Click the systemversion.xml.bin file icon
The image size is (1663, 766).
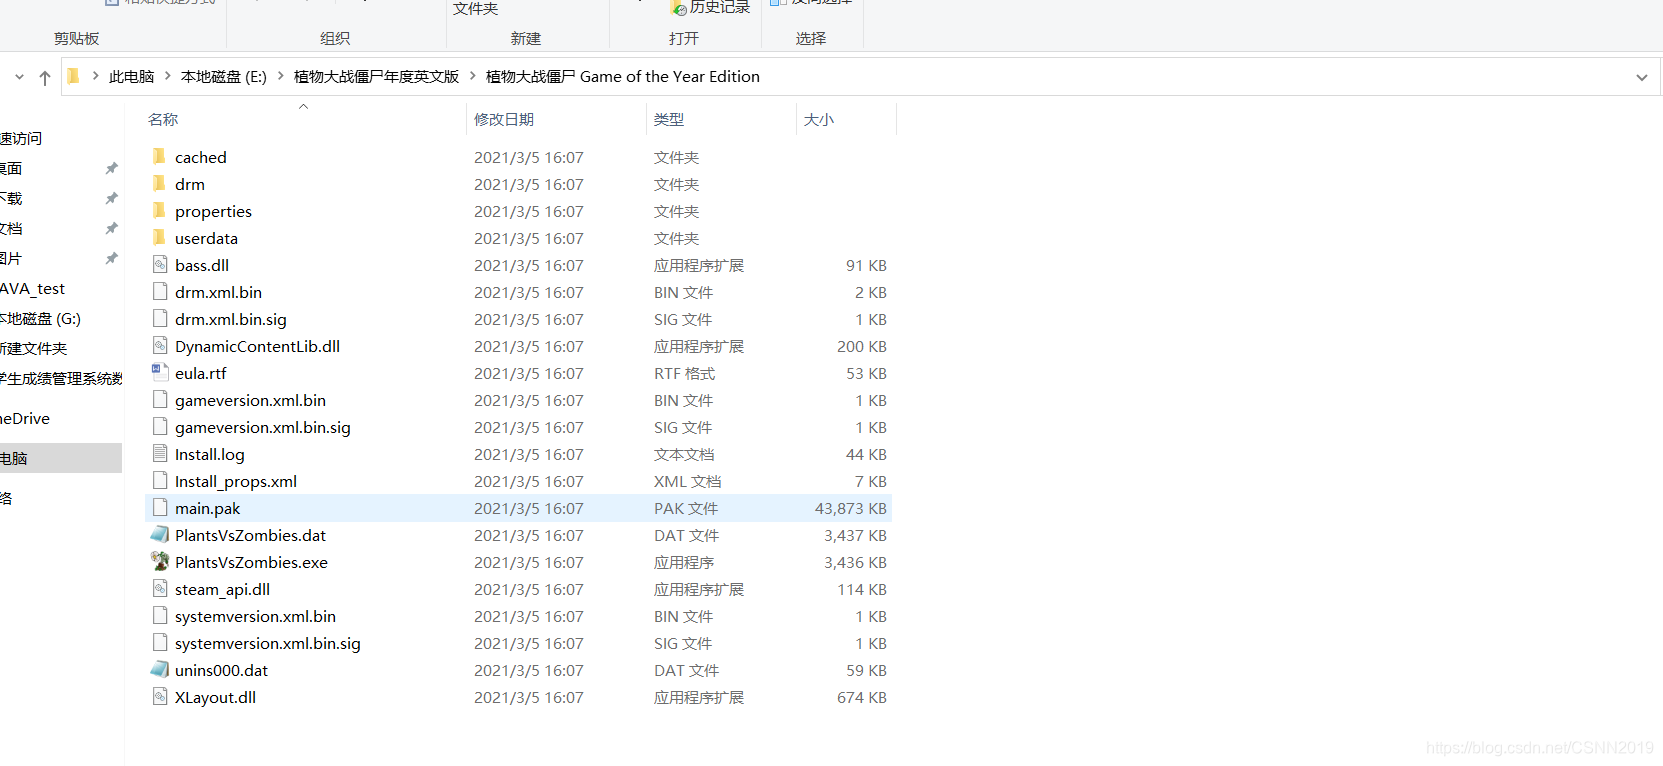[160, 615]
